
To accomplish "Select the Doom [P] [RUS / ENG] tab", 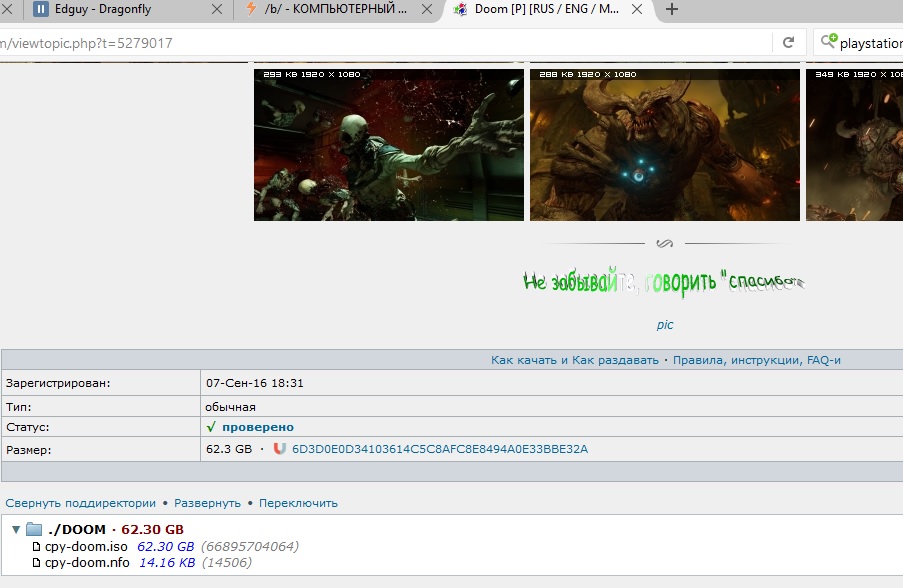I will click(546, 10).
